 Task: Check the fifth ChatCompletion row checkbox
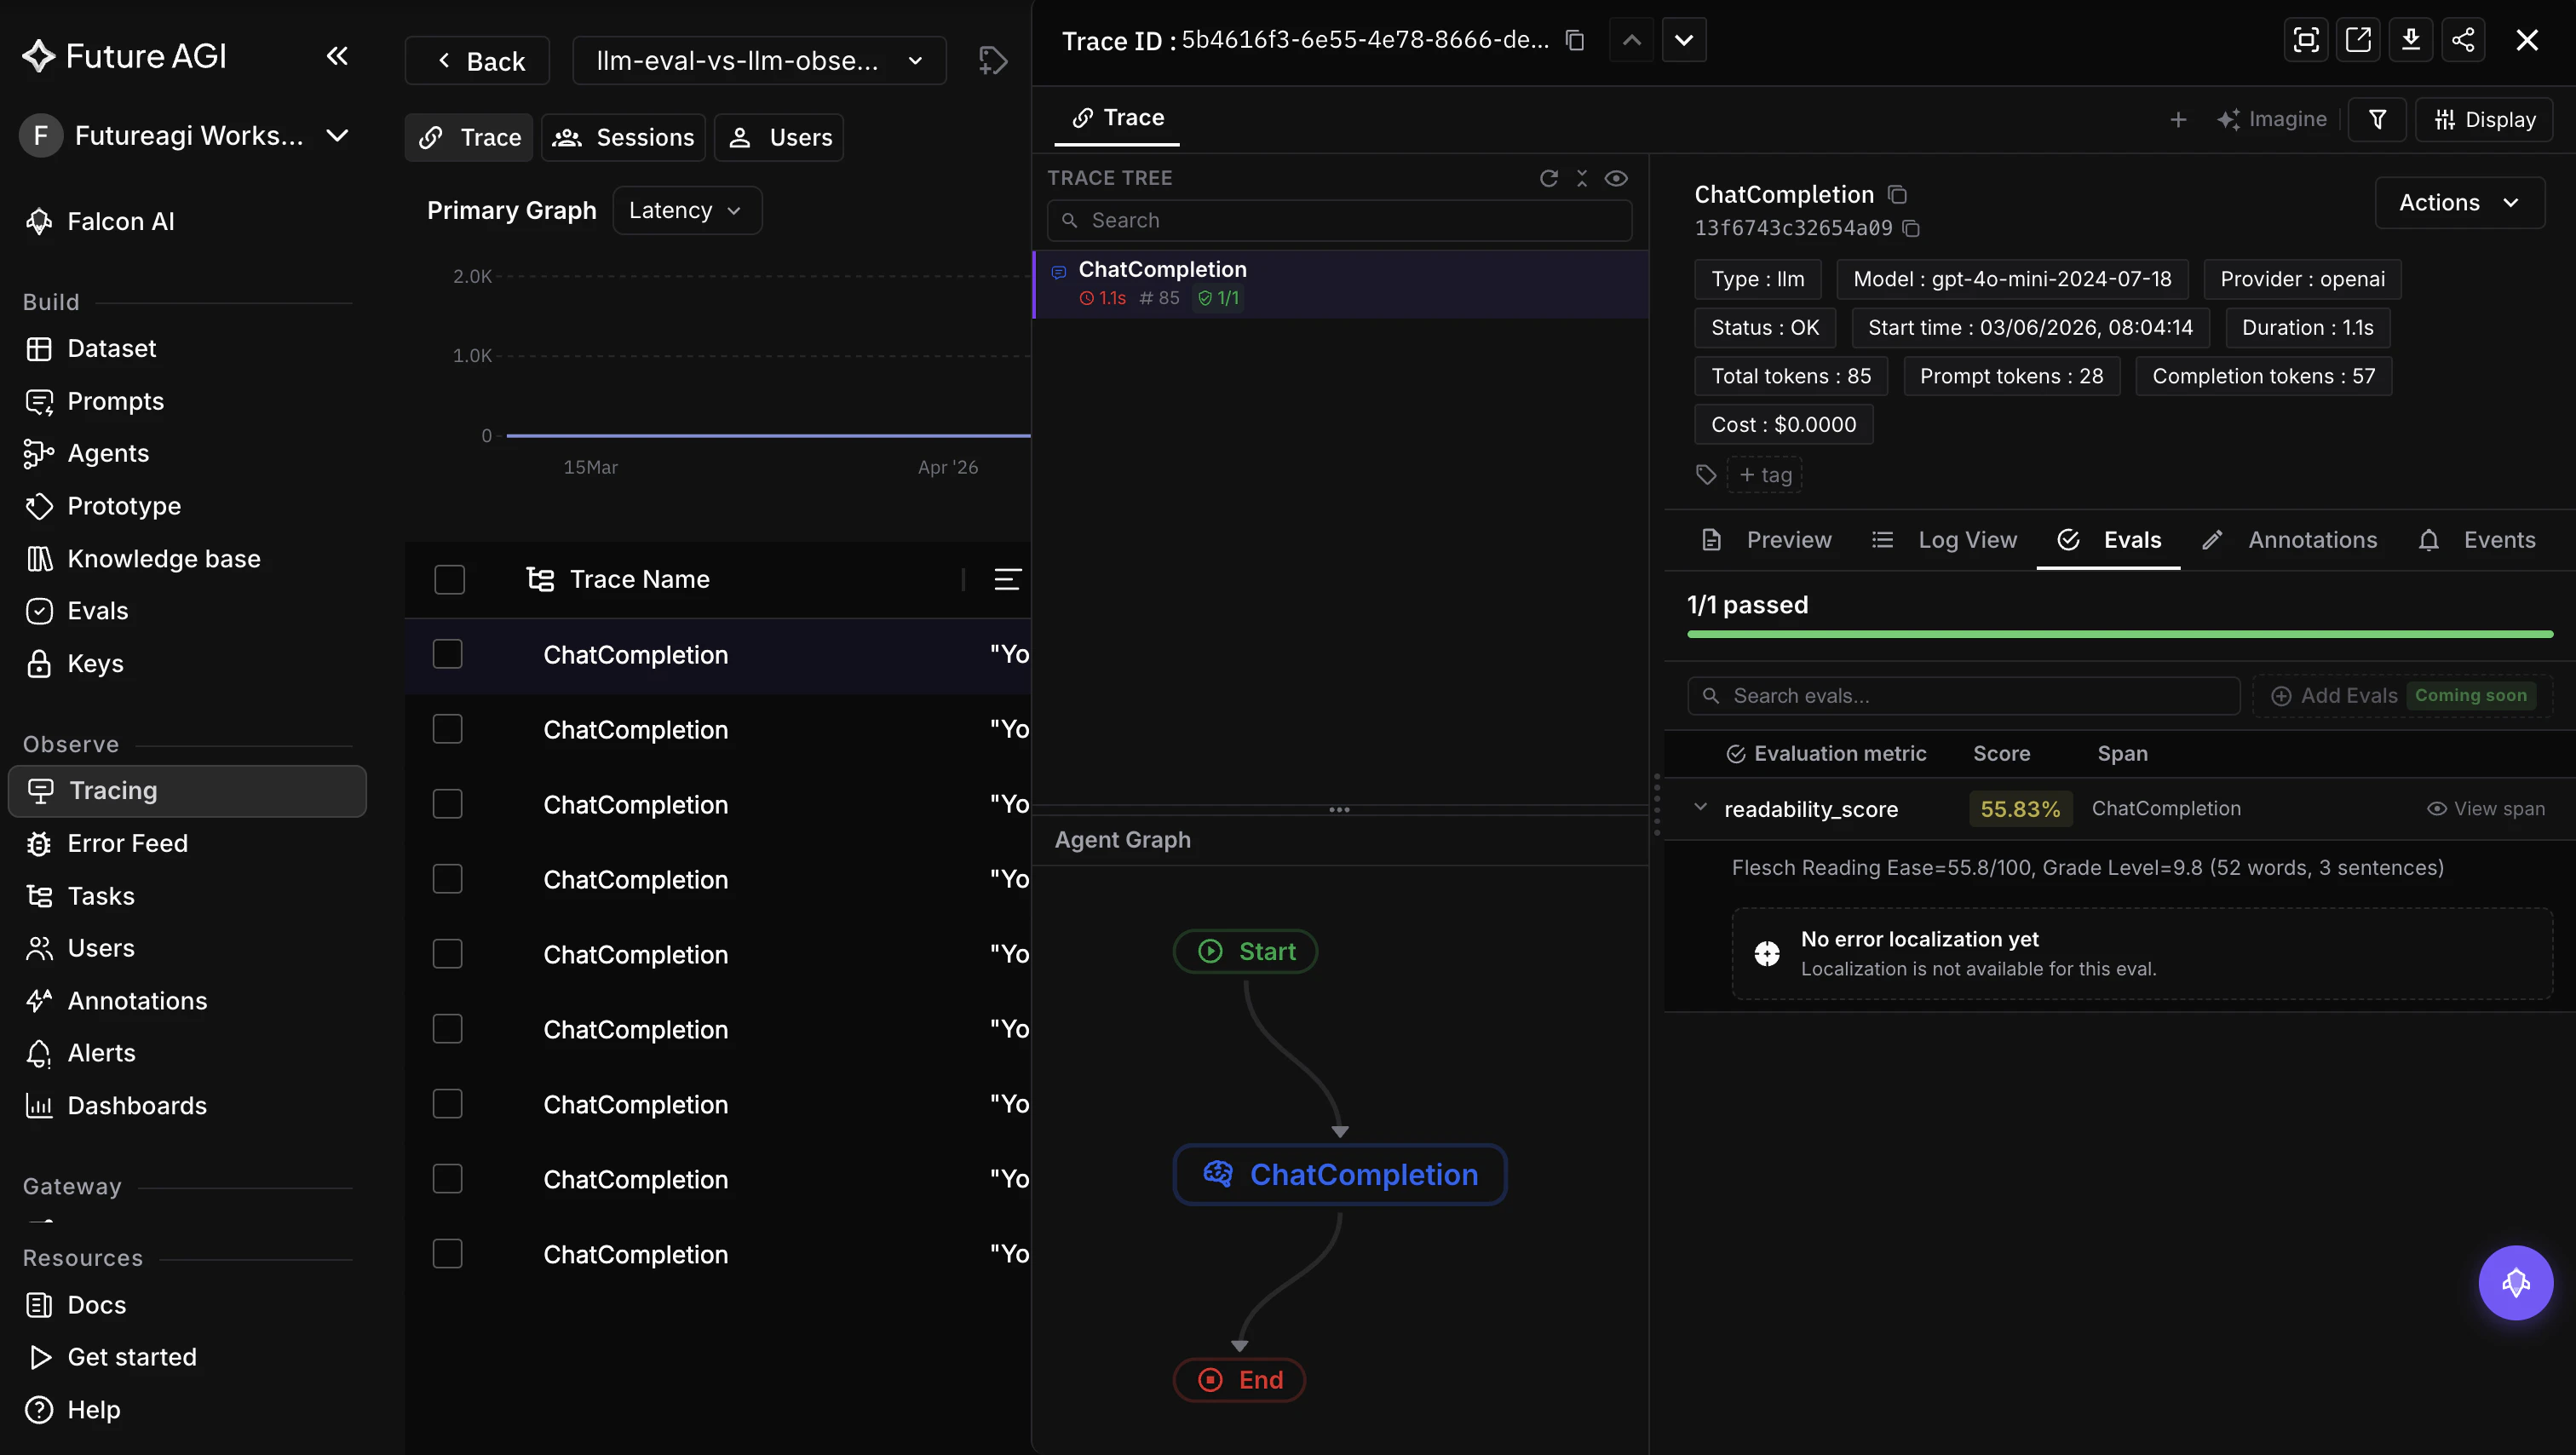447,954
